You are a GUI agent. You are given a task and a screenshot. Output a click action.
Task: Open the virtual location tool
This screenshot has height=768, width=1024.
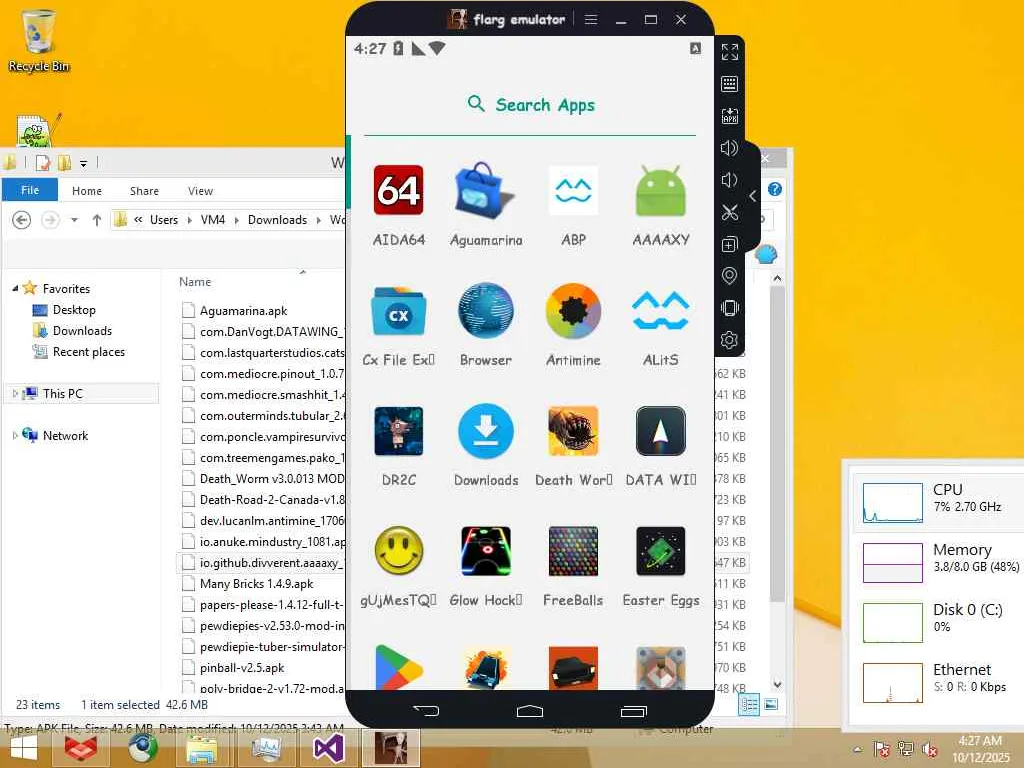pyautogui.click(x=729, y=276)
